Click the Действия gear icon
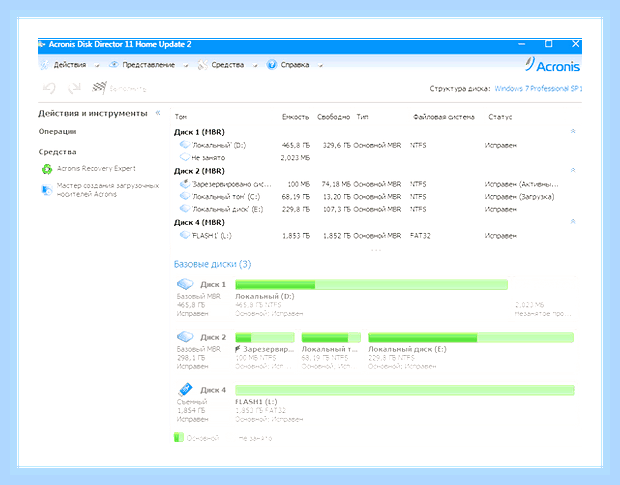The height and width of the screenshot is (485, 620). pyautogui.click(x=45, y=65)
